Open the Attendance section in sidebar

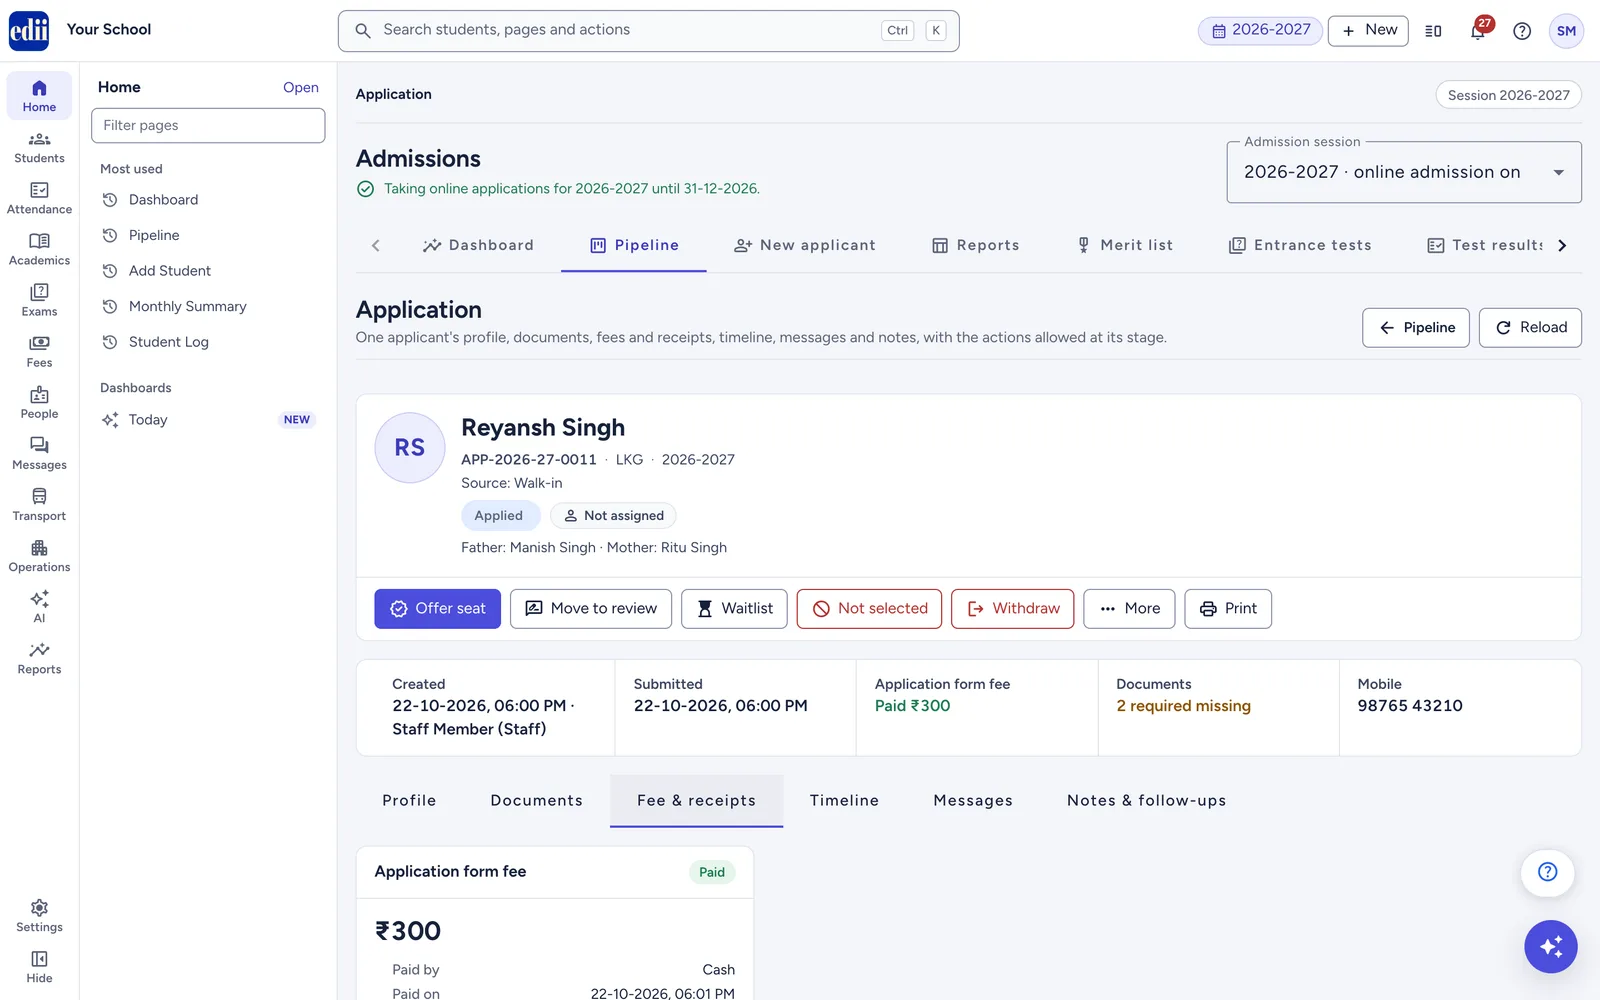(x=39, y=198)
